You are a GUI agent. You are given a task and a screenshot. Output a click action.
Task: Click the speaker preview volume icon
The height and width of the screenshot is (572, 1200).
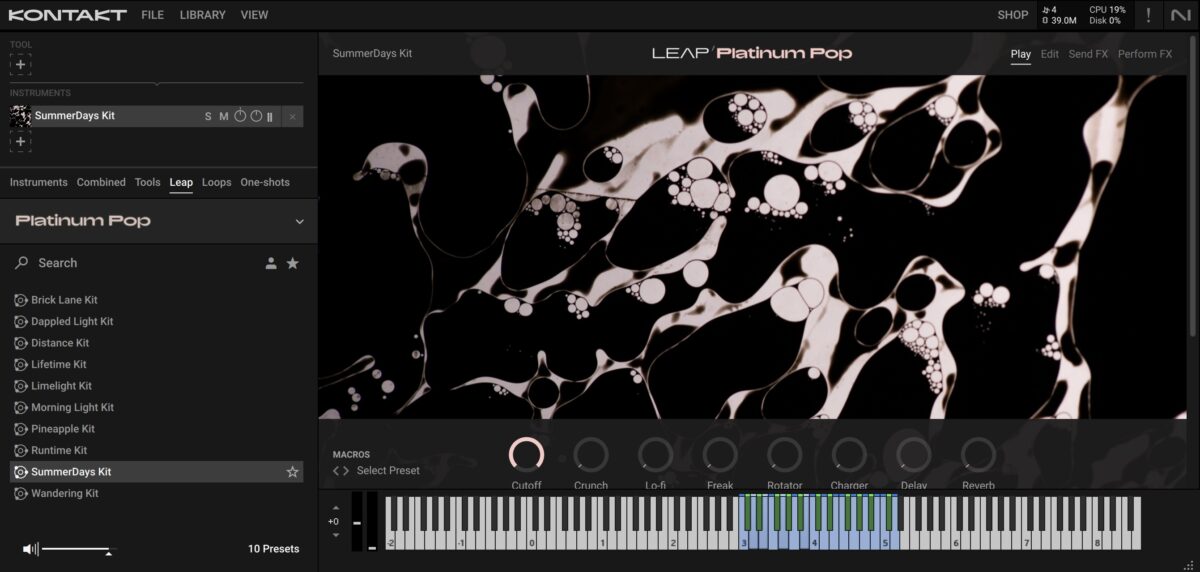[30, 549]
